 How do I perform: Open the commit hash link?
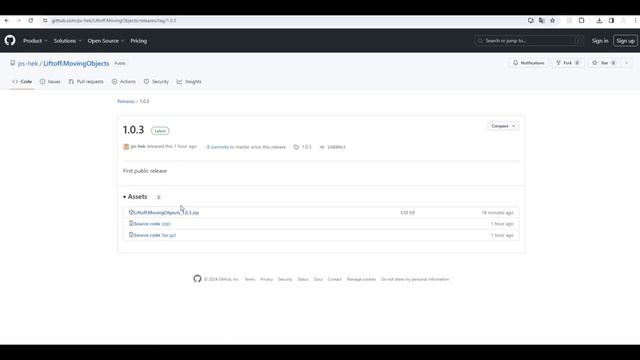pyautogui.click(x=336, y=147)
